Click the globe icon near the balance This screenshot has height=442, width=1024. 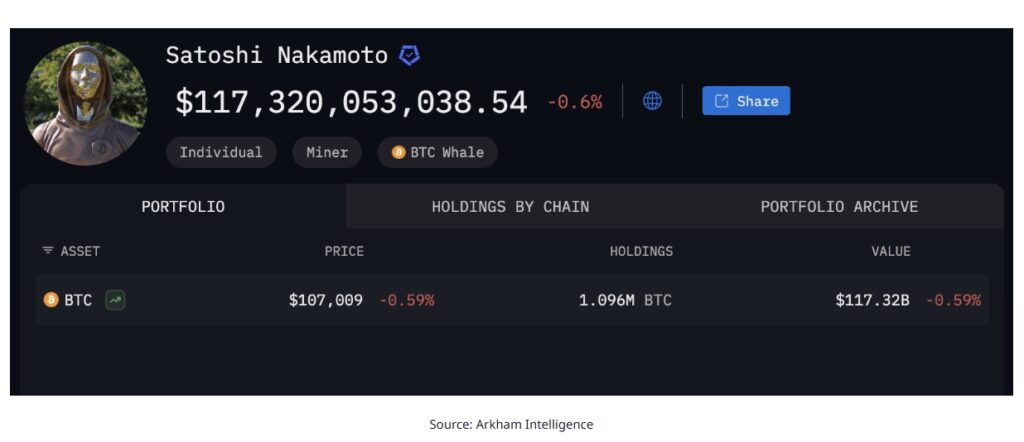pyautogui.click(x=652, y=101)
